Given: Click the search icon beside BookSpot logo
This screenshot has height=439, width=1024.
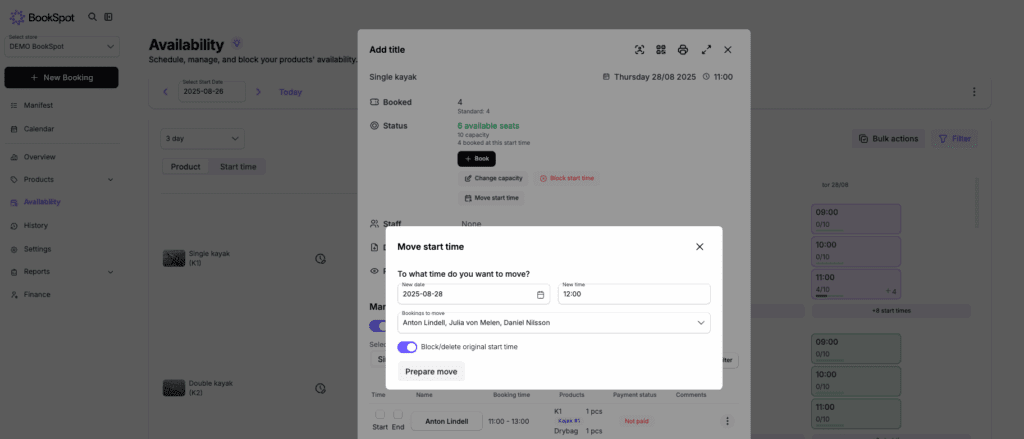Looking at the screenshot, I should coord(92,17).
